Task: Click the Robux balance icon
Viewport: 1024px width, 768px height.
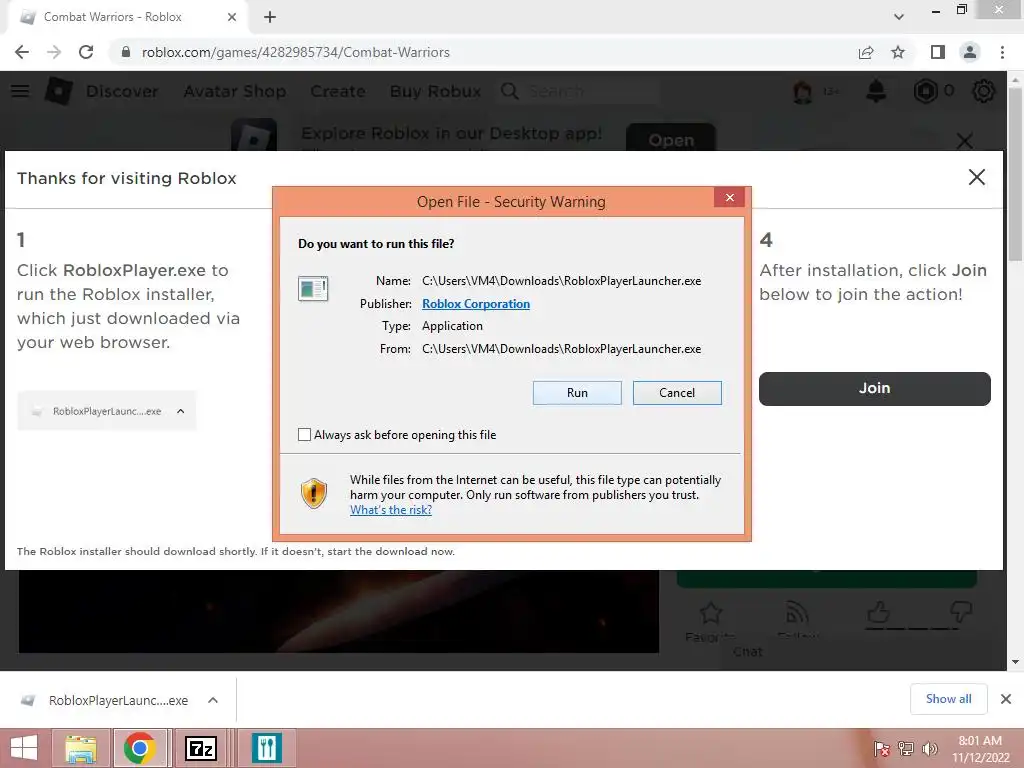Action: coord(925,91)
